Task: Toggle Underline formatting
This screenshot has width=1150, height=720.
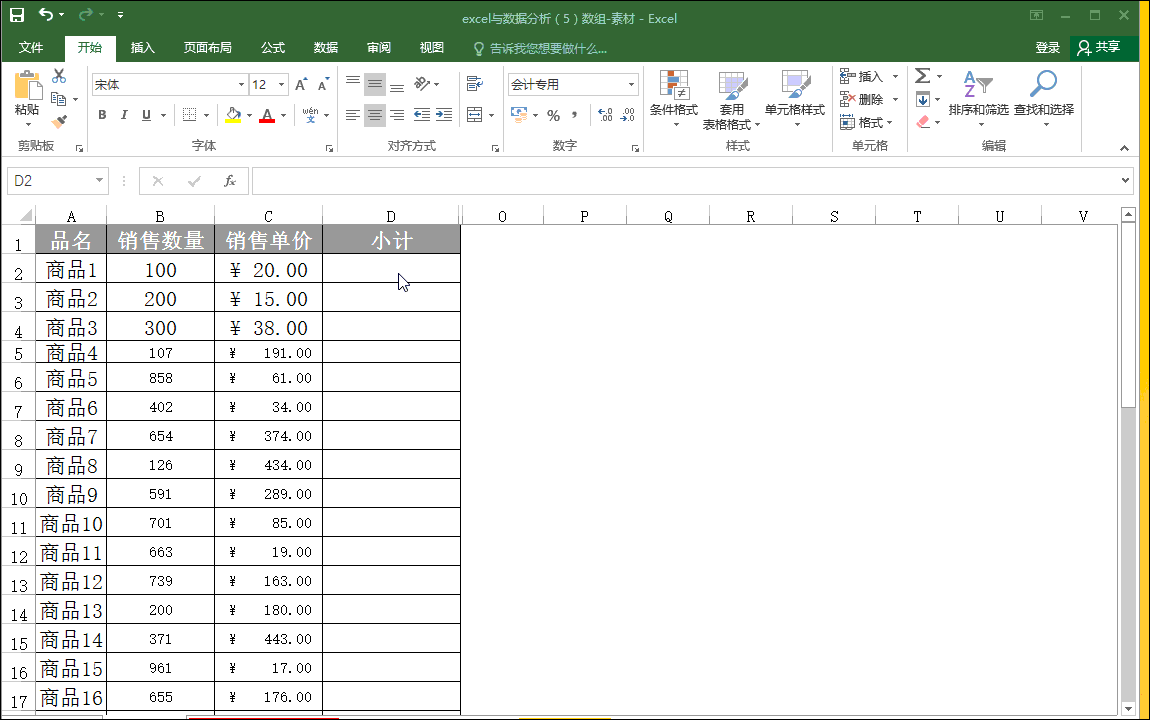Action: pos(146,115)
